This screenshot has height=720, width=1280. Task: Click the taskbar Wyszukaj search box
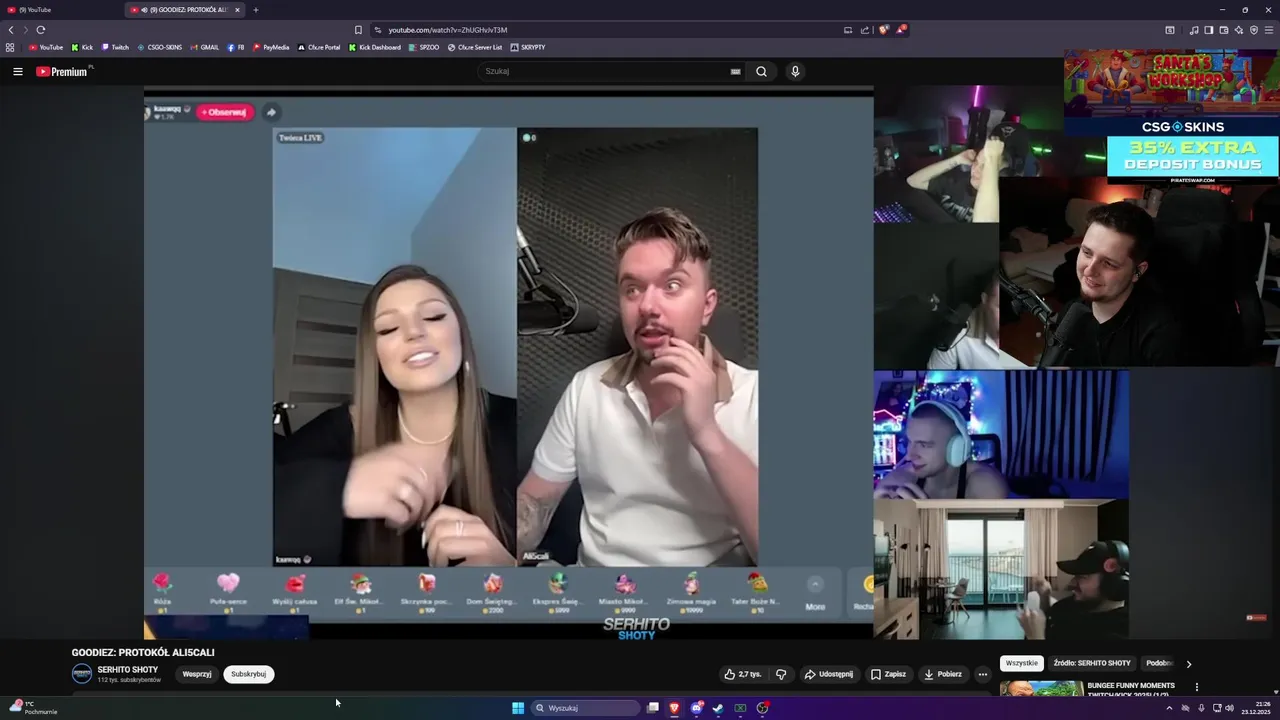coord(587,708)
